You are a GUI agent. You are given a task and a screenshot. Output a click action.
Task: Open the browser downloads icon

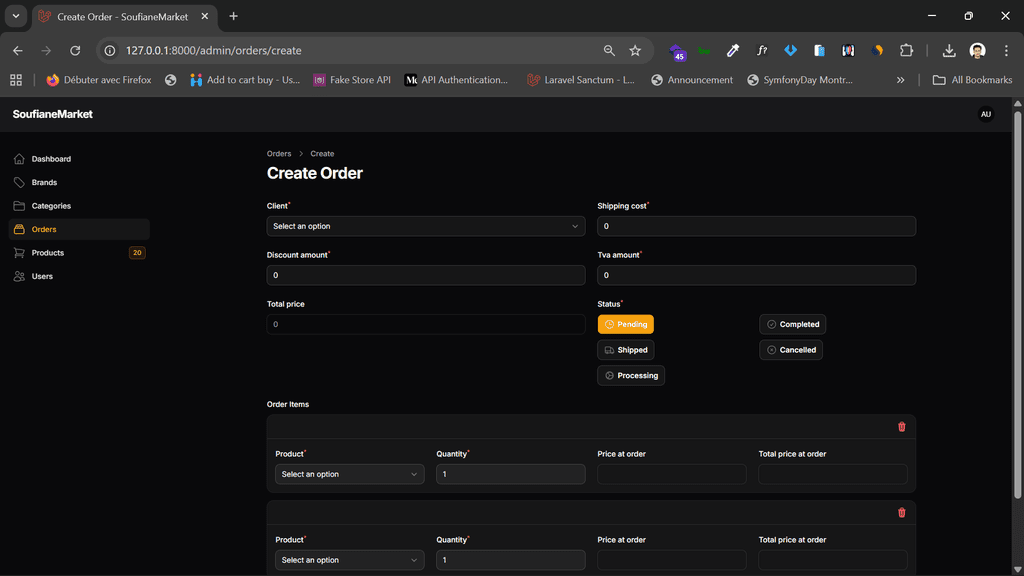click(948, 50)
